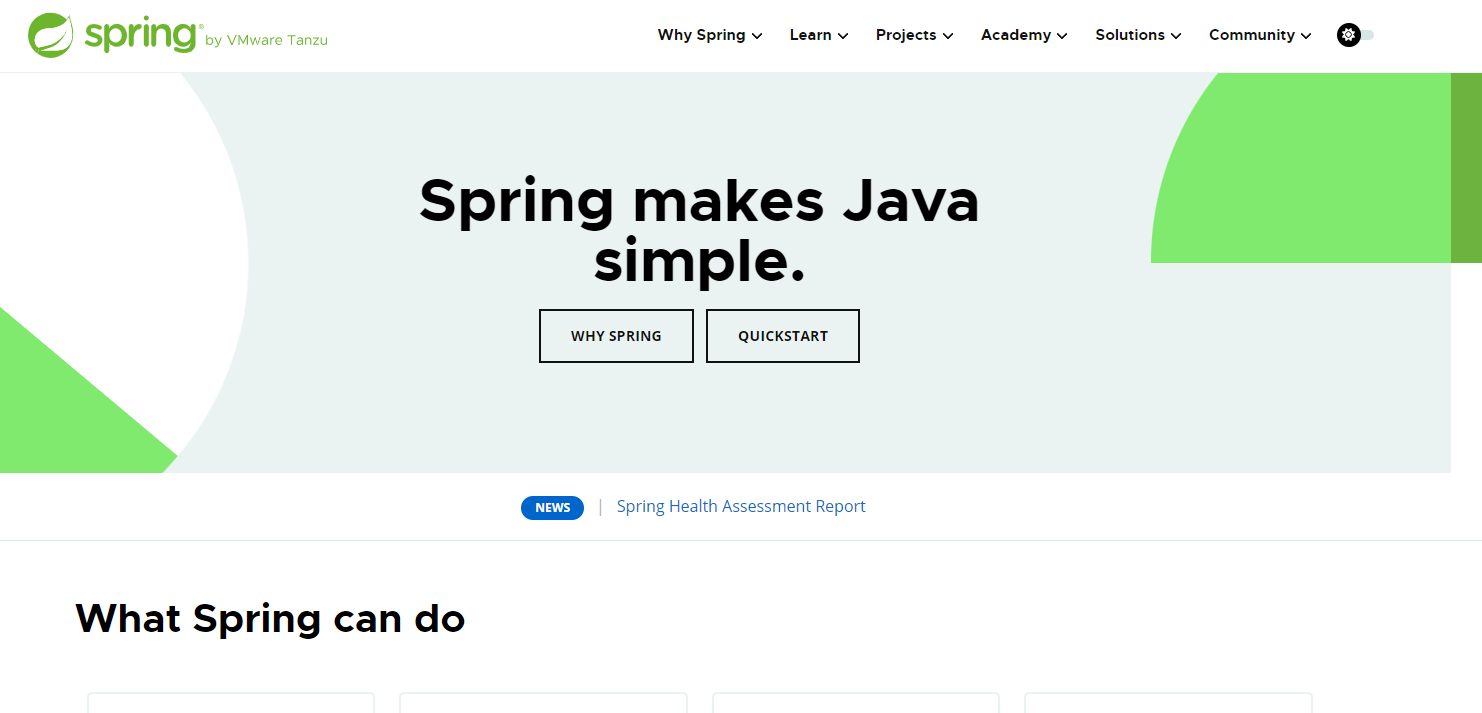Open the Learn menu
Screen dimensions: 1482x713
click(819, 35)
